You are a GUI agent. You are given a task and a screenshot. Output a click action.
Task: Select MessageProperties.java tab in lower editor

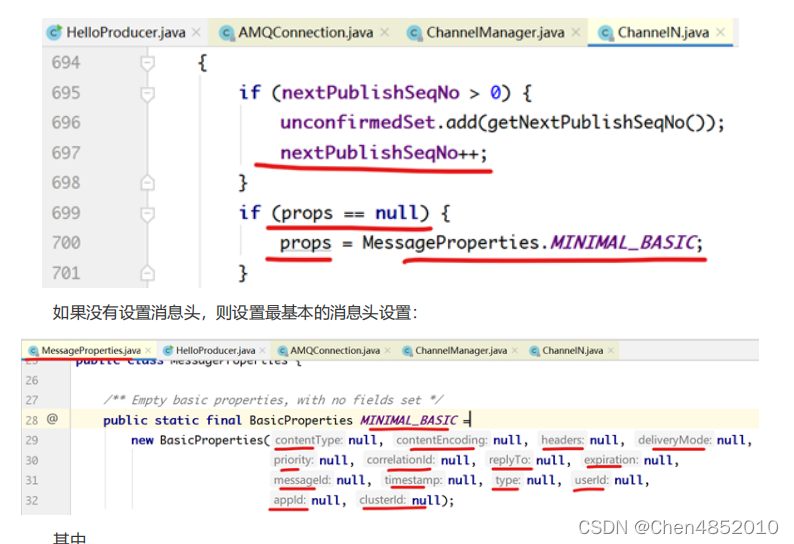(91, 351)
